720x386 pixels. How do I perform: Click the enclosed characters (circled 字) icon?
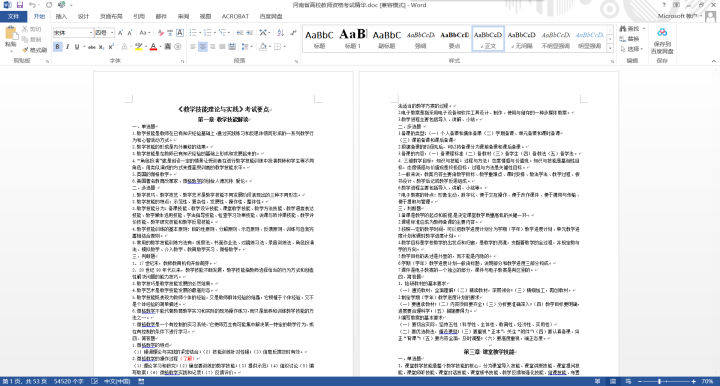178,47
